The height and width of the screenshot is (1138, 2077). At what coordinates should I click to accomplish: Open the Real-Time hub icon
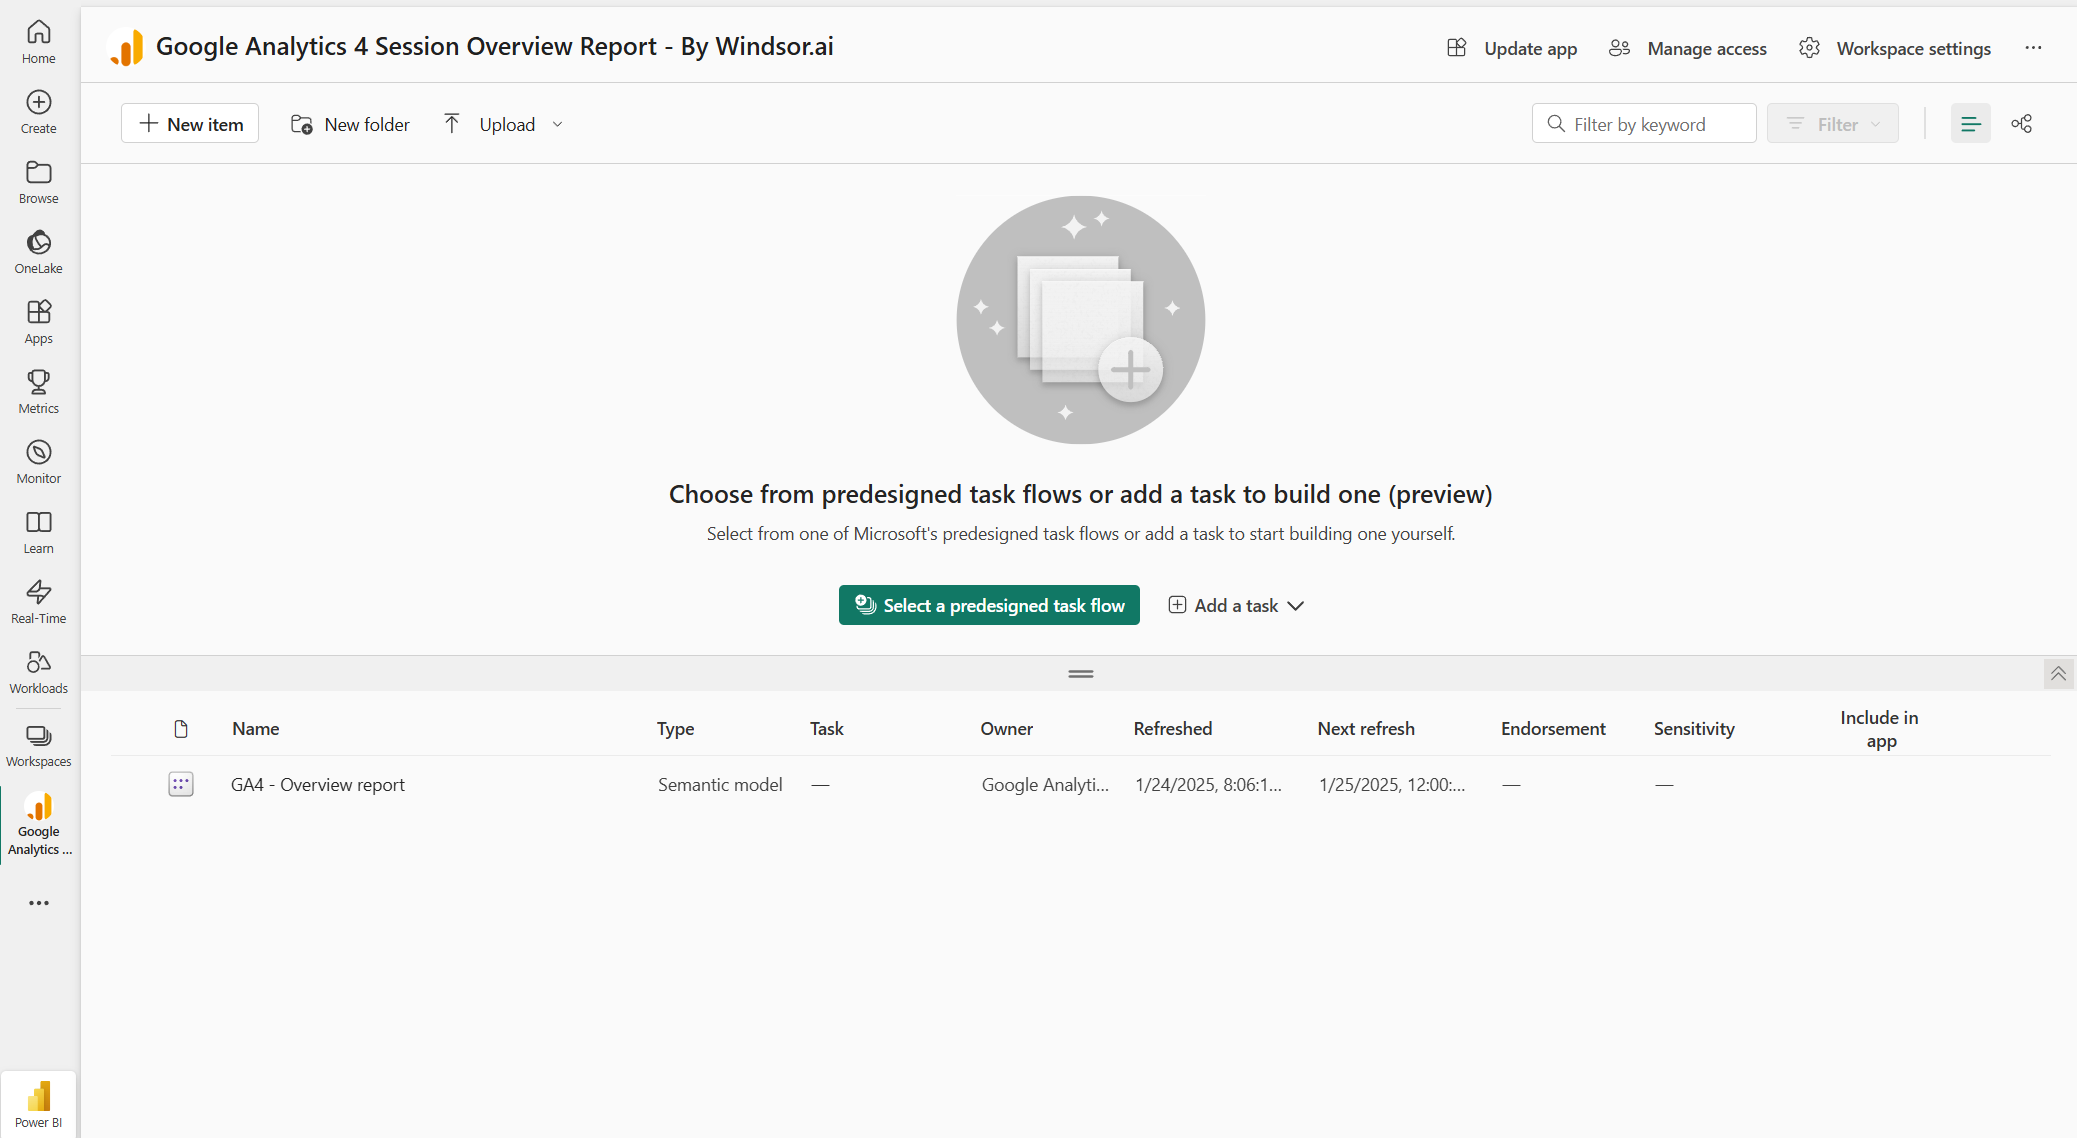click(38, 601)
